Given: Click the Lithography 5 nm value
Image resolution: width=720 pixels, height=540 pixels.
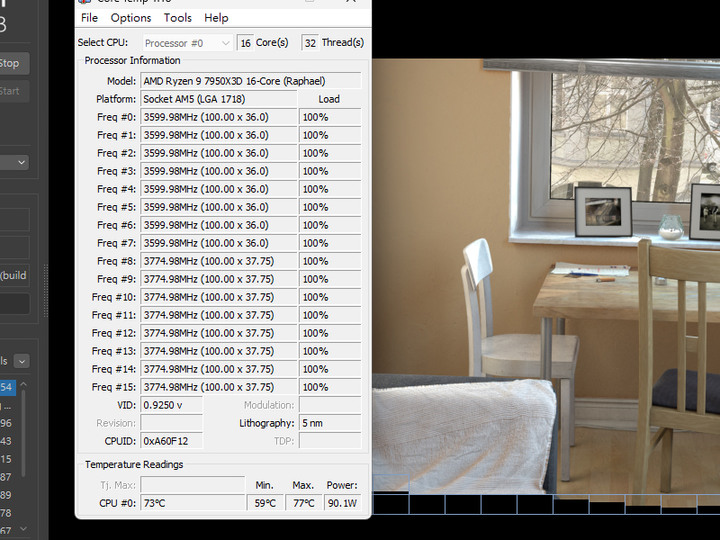Looking at the screenshot, I should (x=330, y=423).
